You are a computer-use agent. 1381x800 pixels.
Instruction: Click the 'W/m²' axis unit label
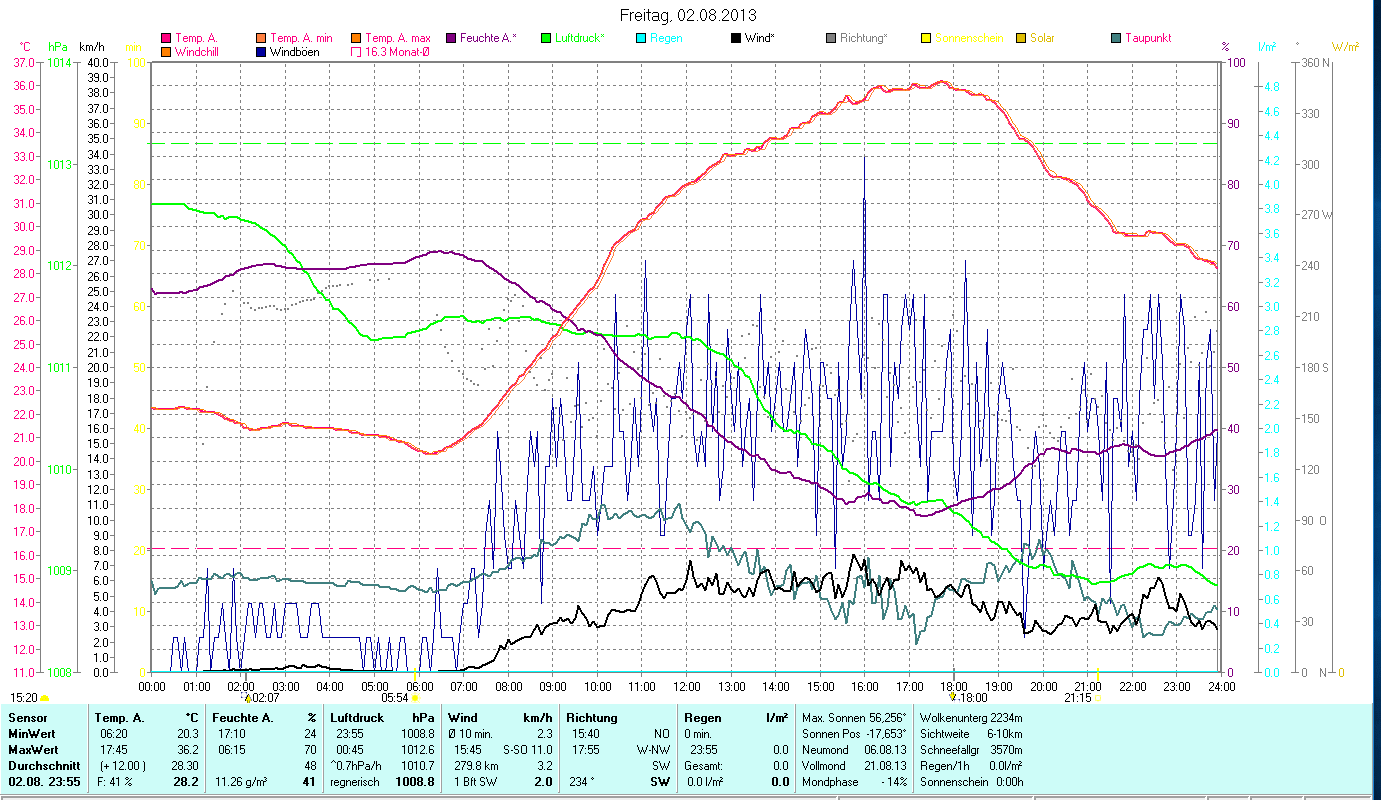(x=1344, y=47)
